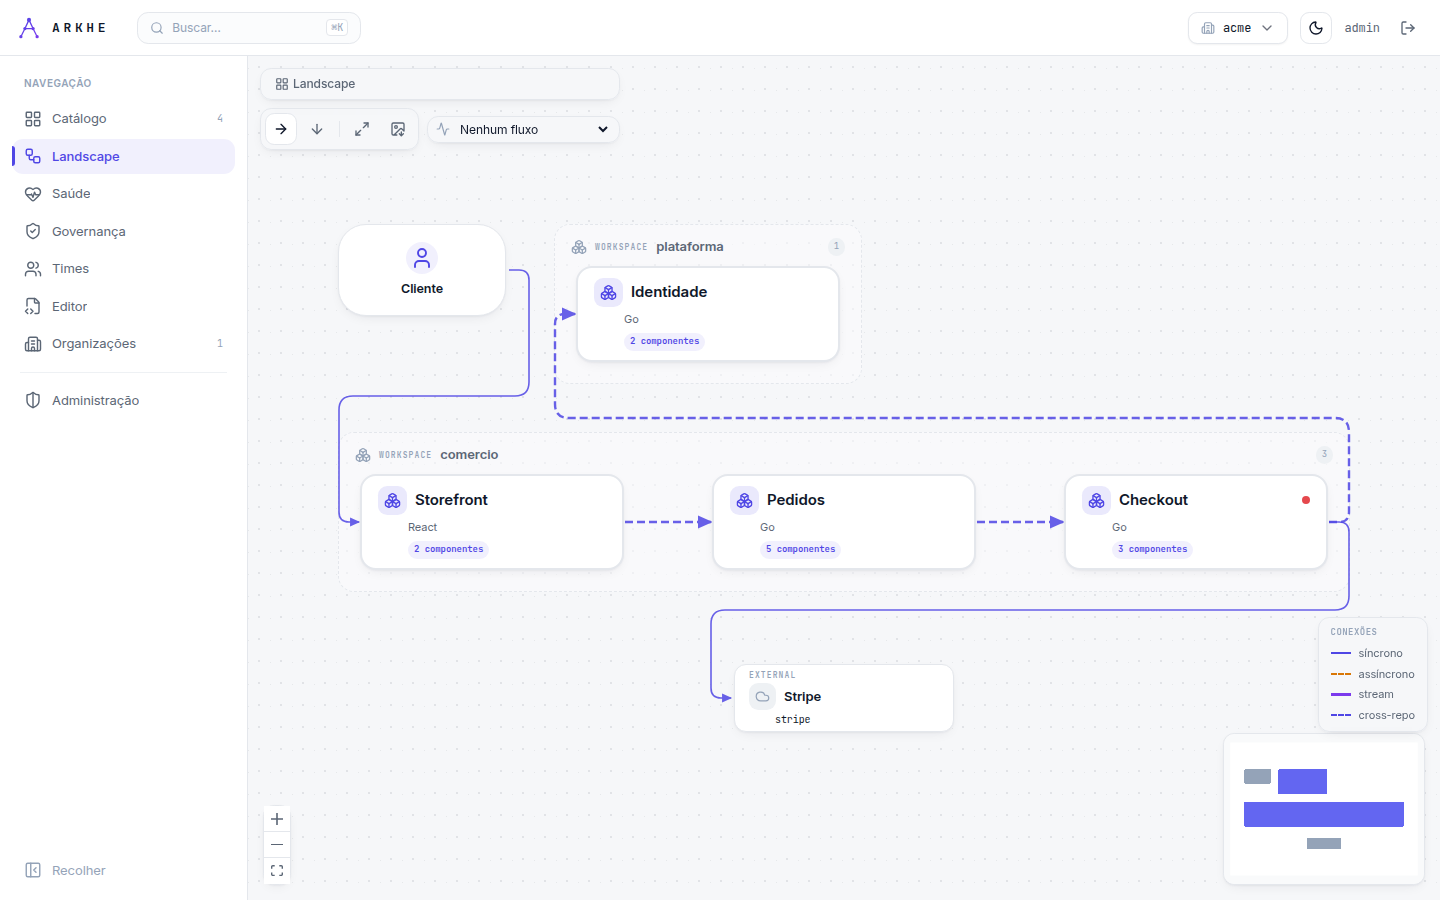Click the Catálogo grid icon
This screenshot has height=900, width=1440.
(x=33, y=119)
